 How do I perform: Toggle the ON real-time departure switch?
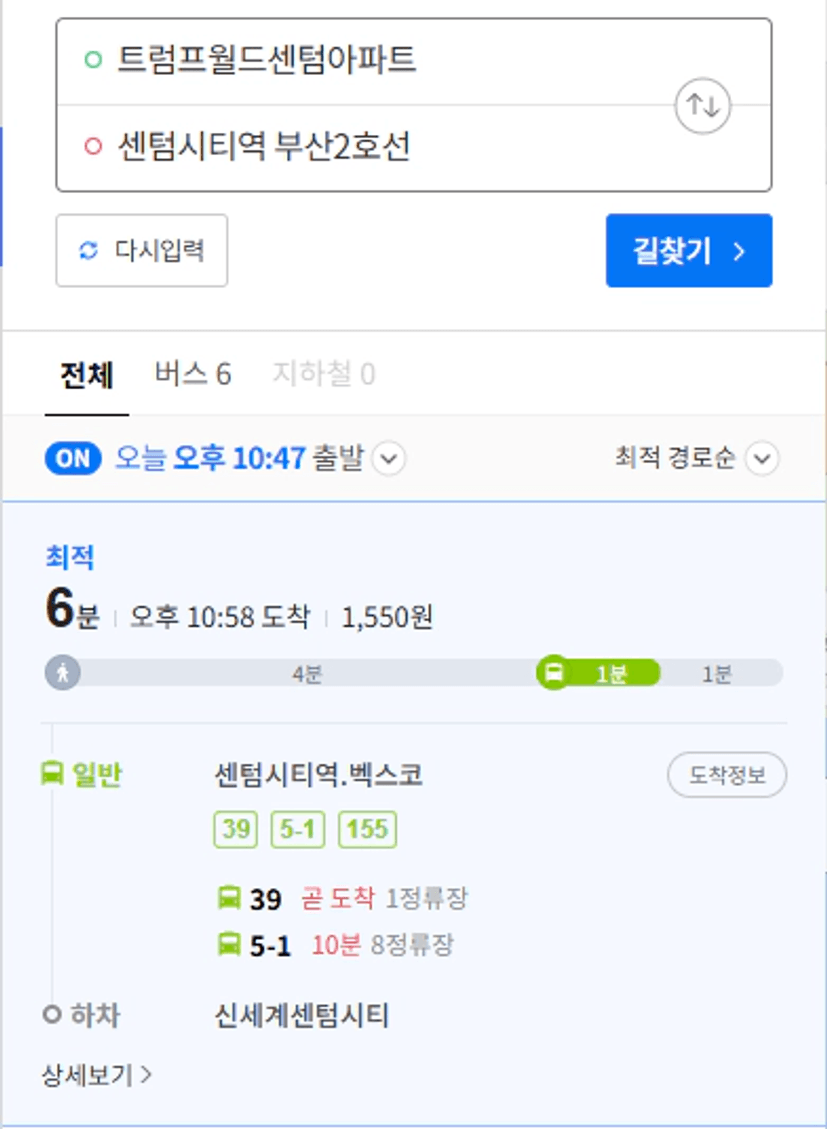click(x=73, y=459)
